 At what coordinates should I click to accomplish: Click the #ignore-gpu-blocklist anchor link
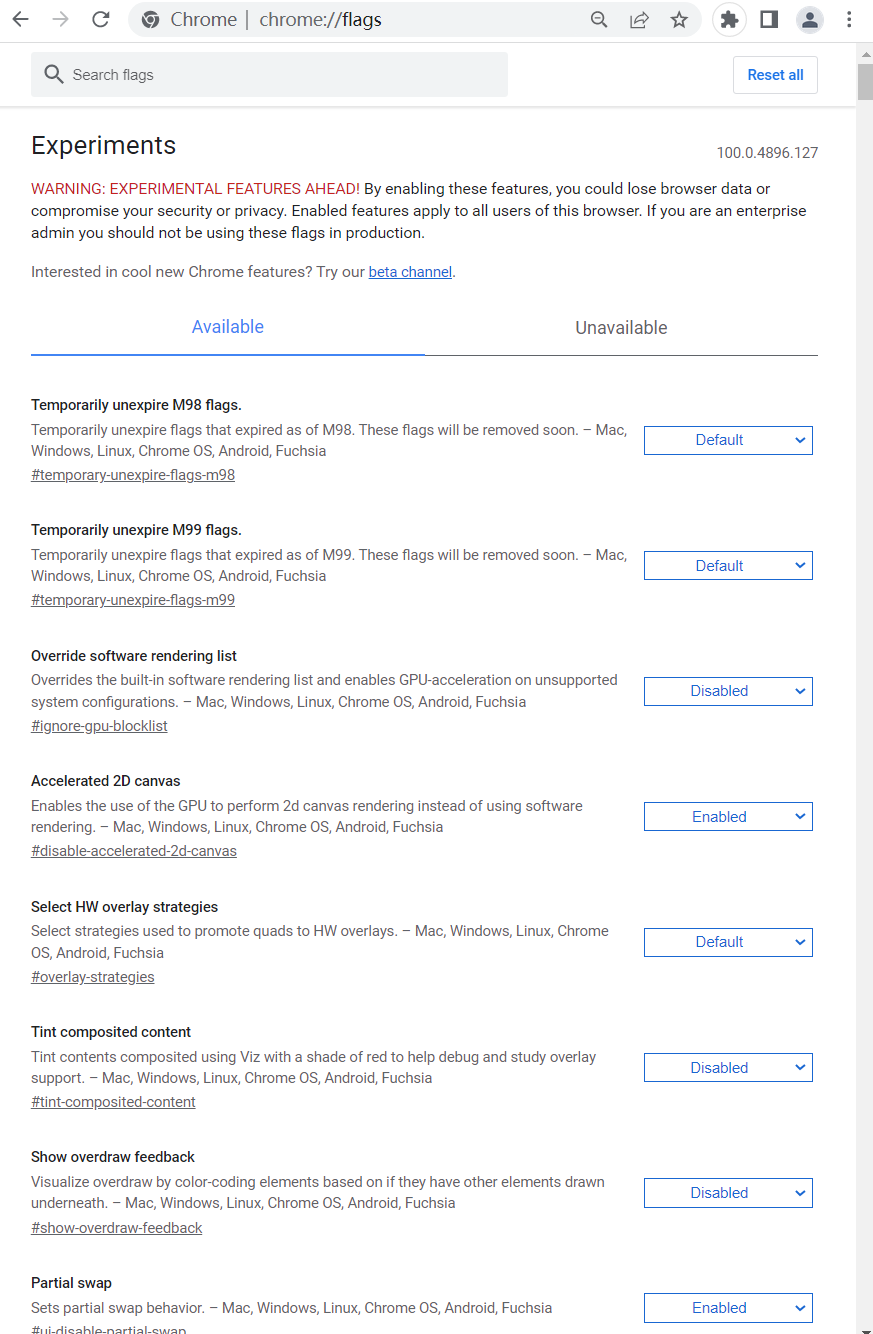(99, 726)
